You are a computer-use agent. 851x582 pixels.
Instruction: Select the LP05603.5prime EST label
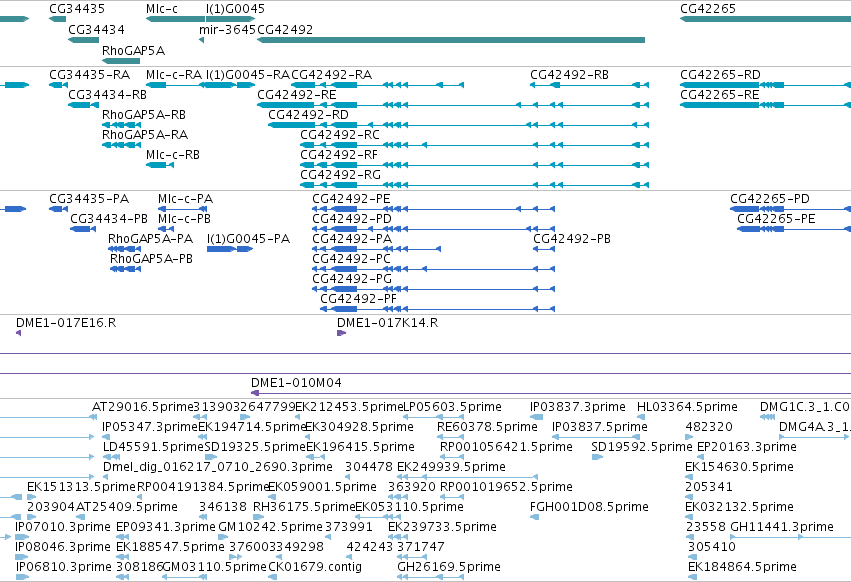tap(453, 407)
